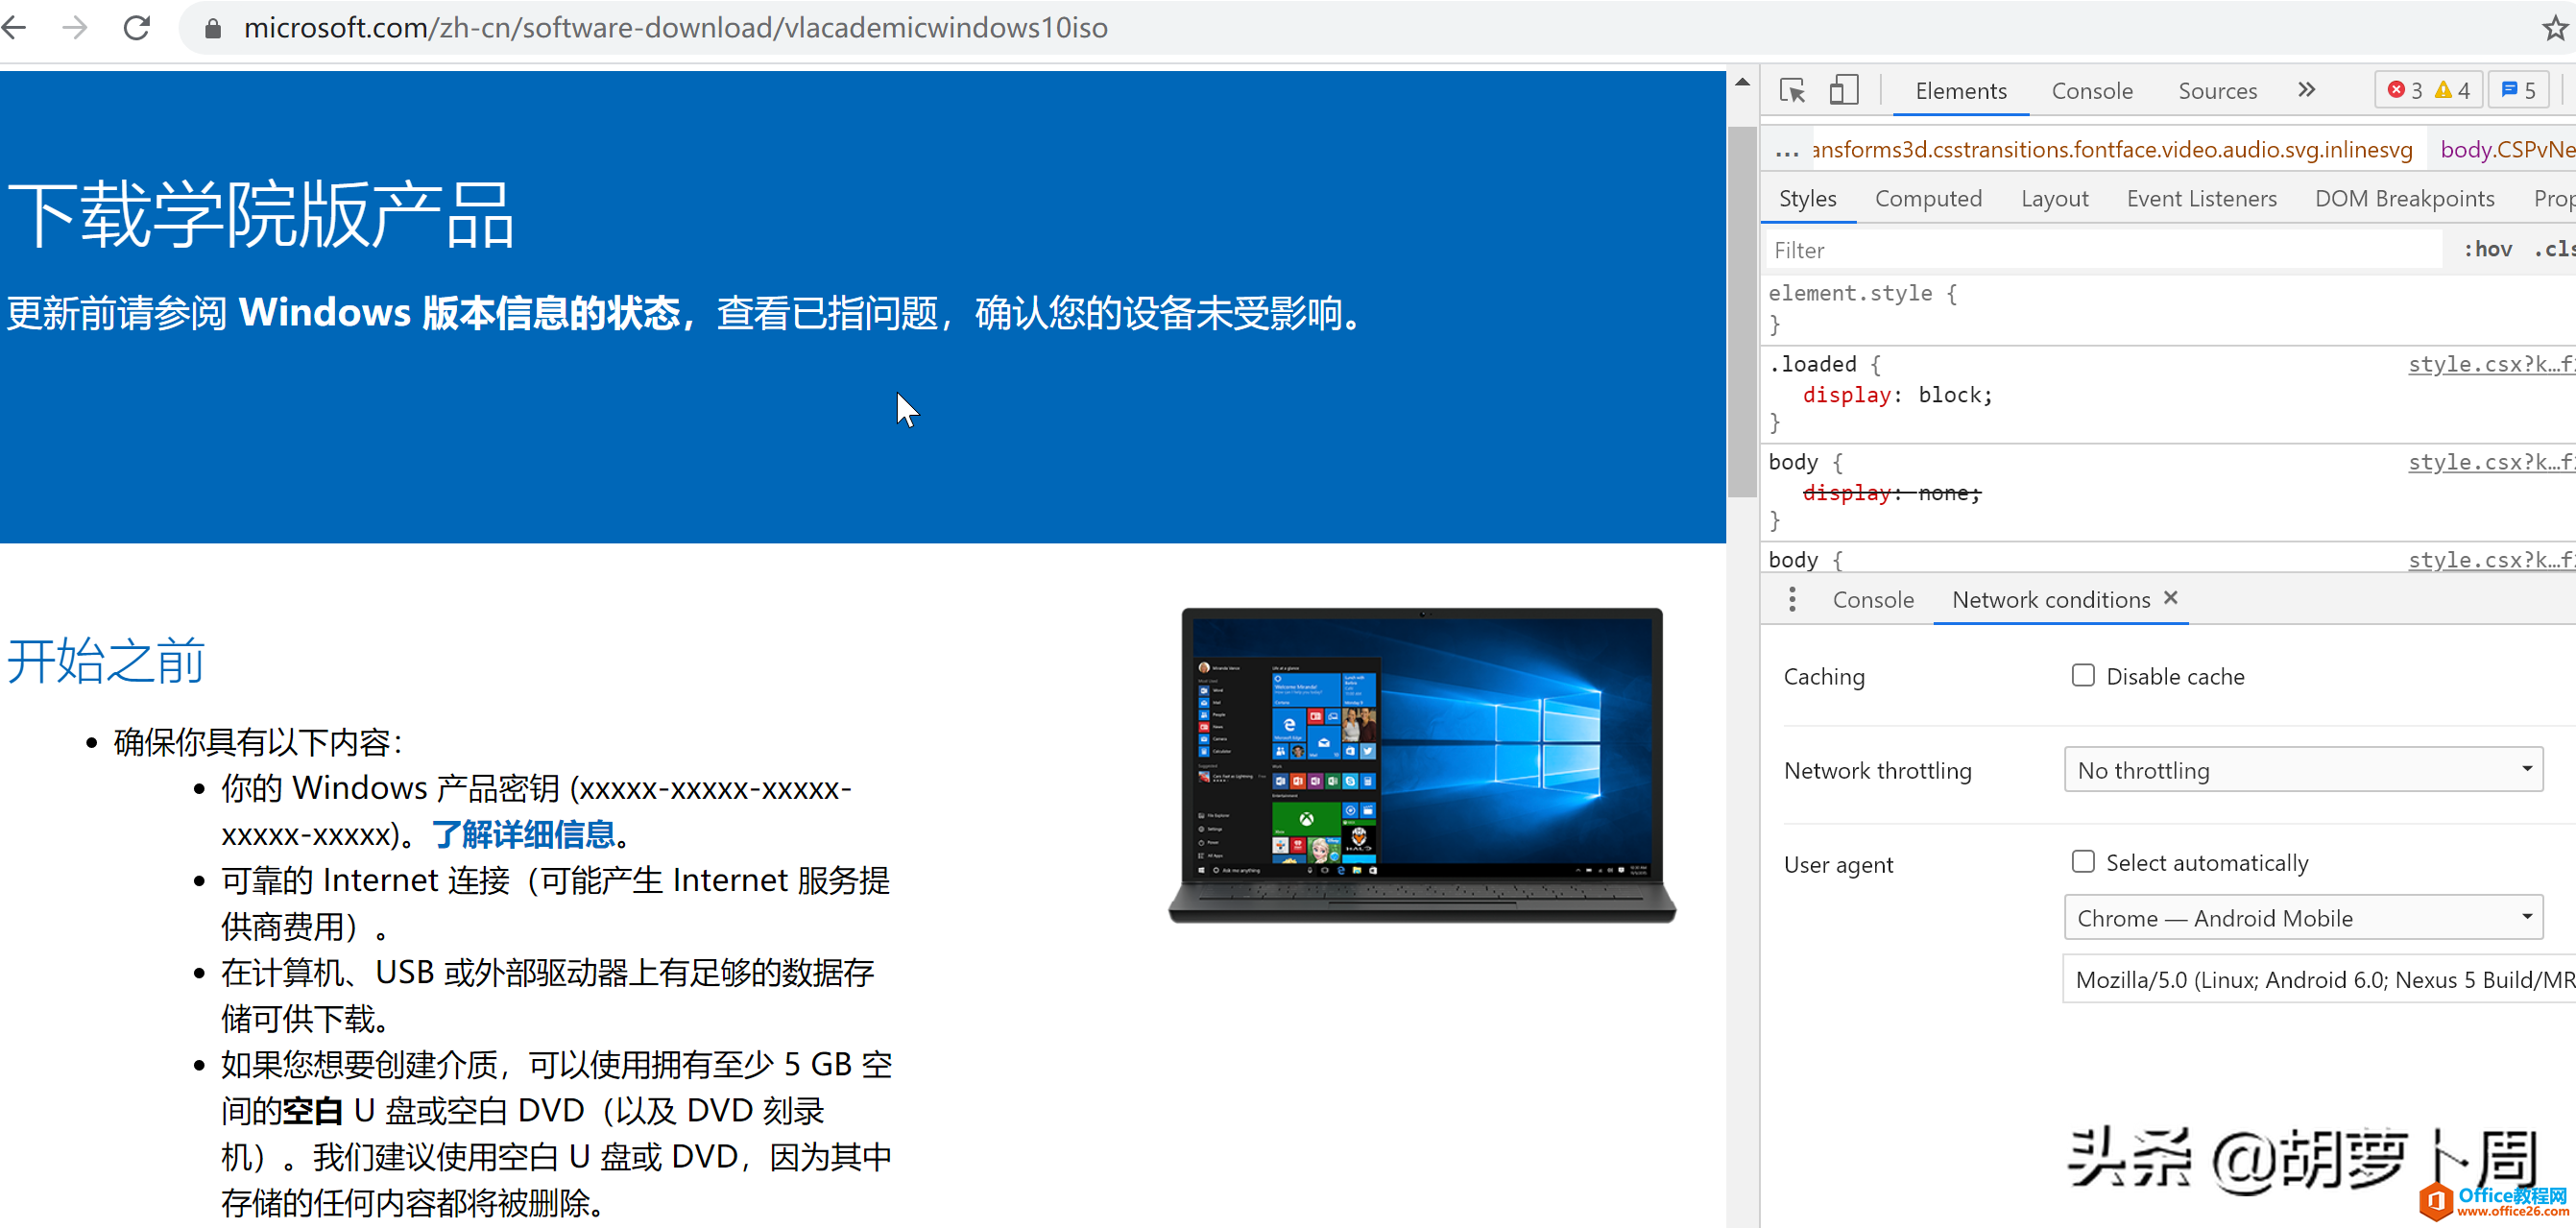Switch to the Console tab in top bar
Screen dimensions: 2576x1228
coord(2092,91)
